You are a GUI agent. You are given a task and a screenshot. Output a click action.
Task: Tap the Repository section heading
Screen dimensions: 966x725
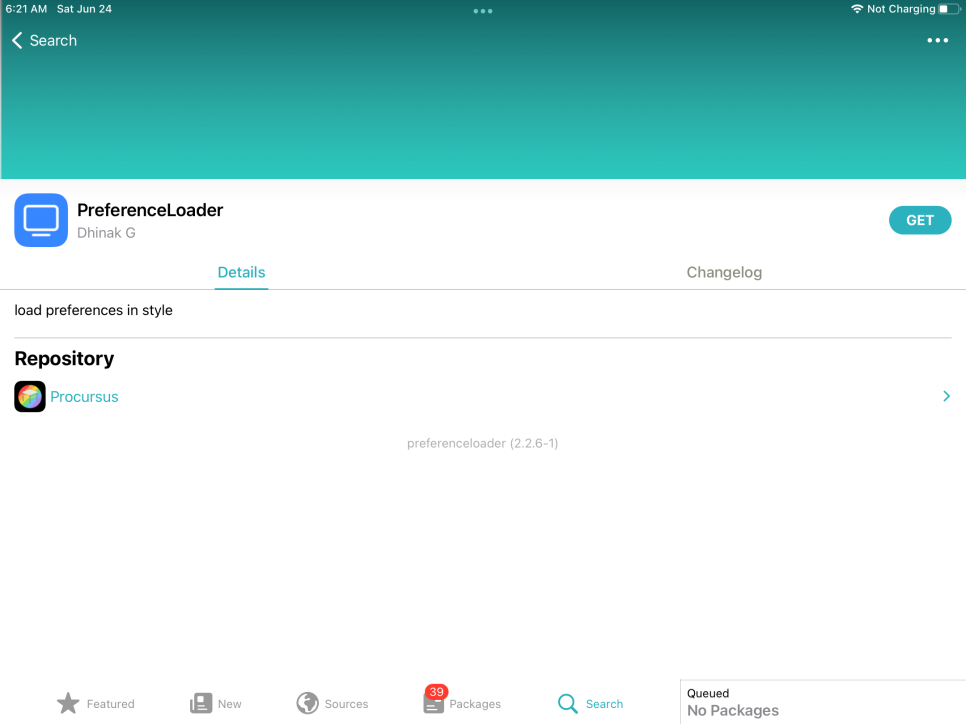(x=64, y=358)
